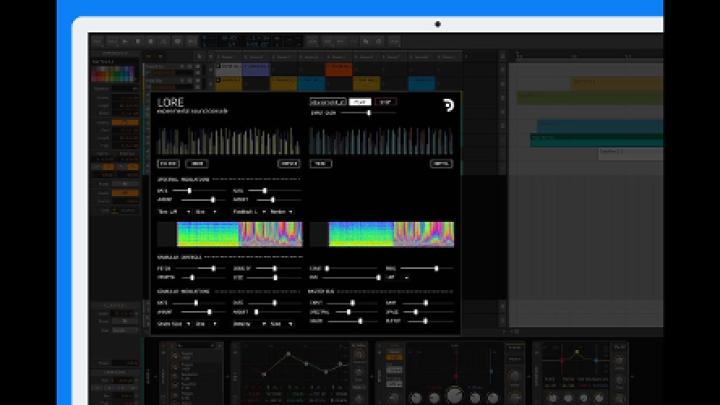The height and width of the screenshot is (405, 720).
Task: Click the leftmost button under the left waveform
Action: pos(168,163)
